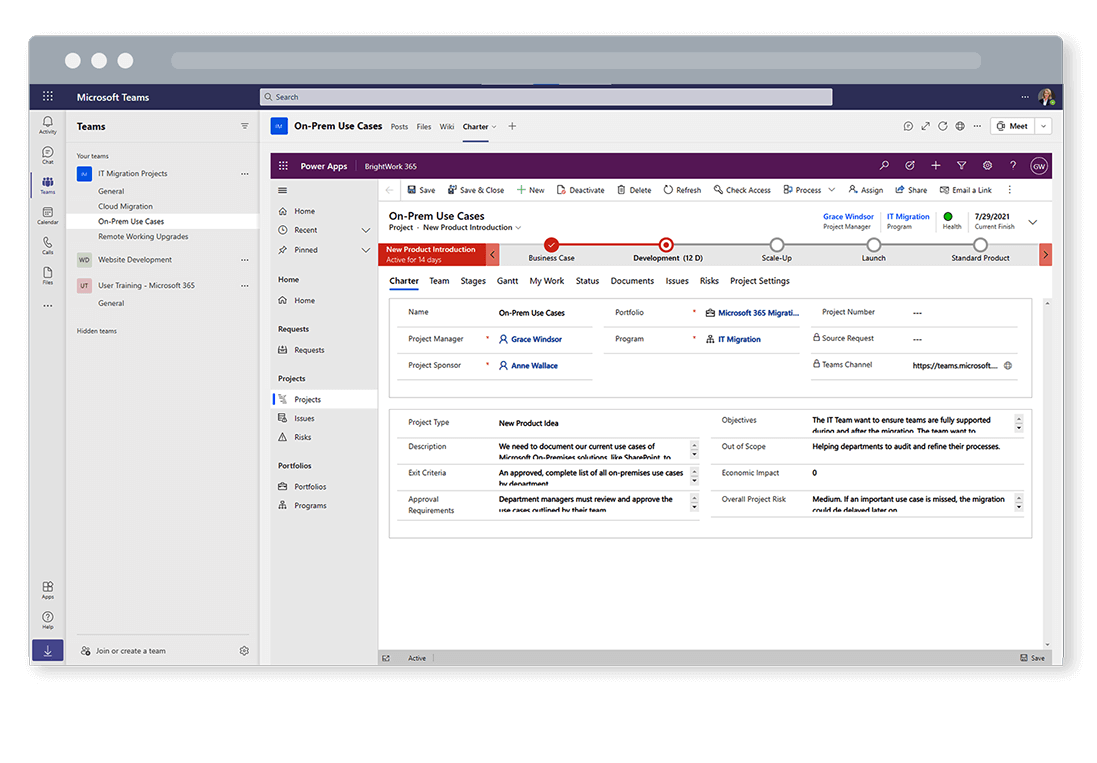Switch to the Posts channel tab

click(399, 127)
